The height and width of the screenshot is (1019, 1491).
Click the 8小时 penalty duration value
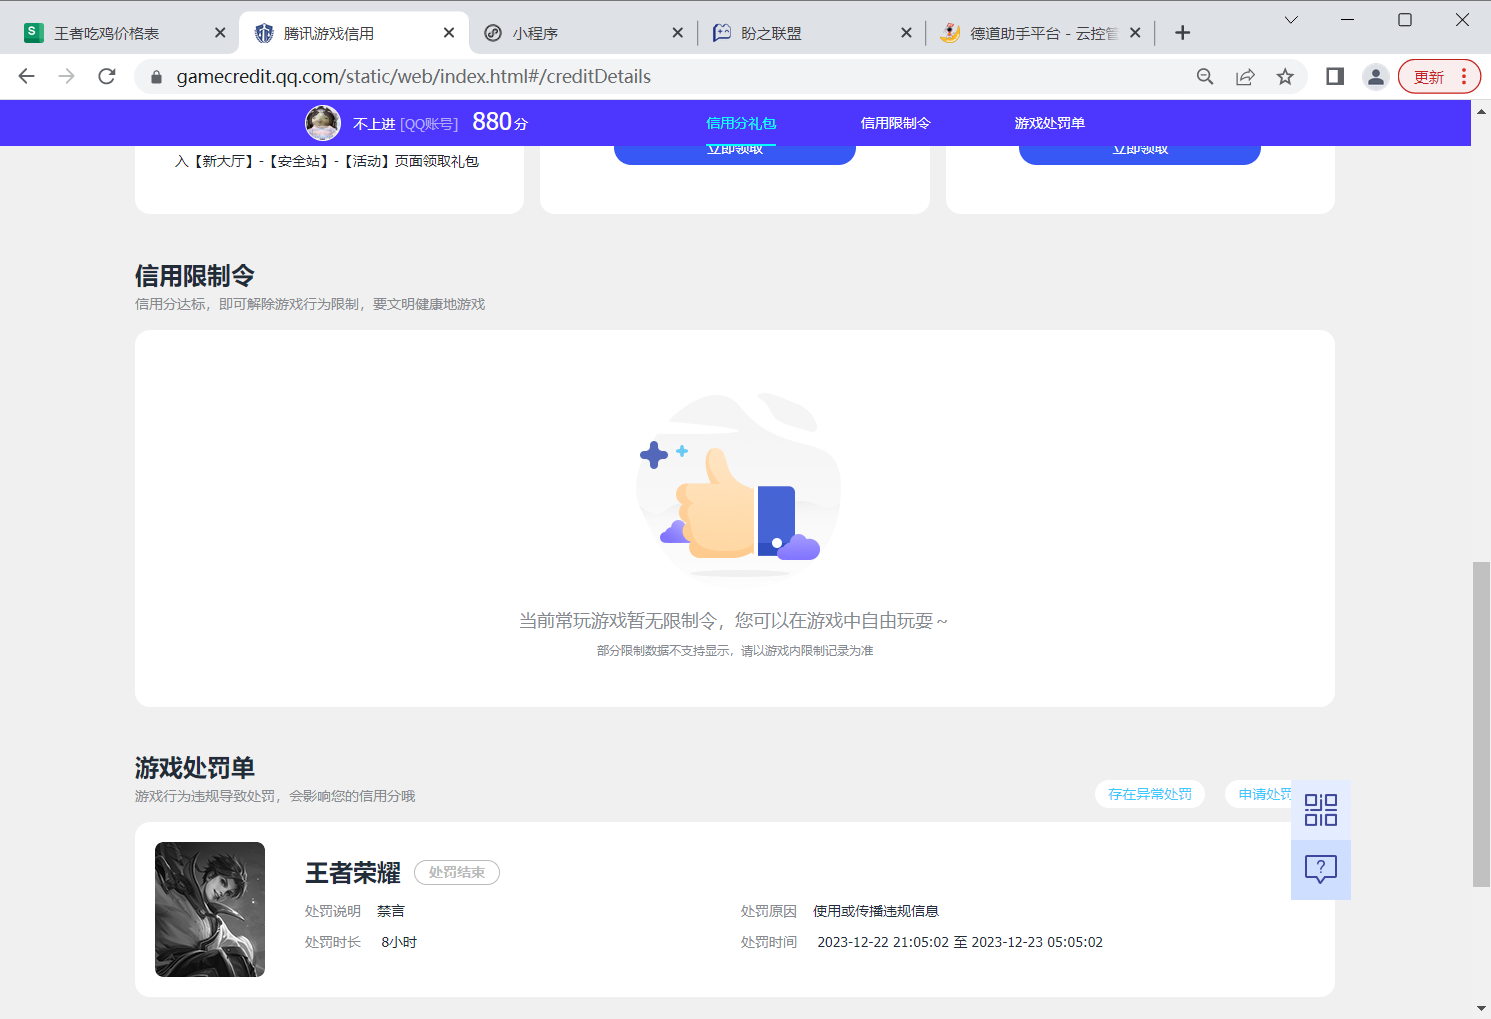(x=399, y=942)
